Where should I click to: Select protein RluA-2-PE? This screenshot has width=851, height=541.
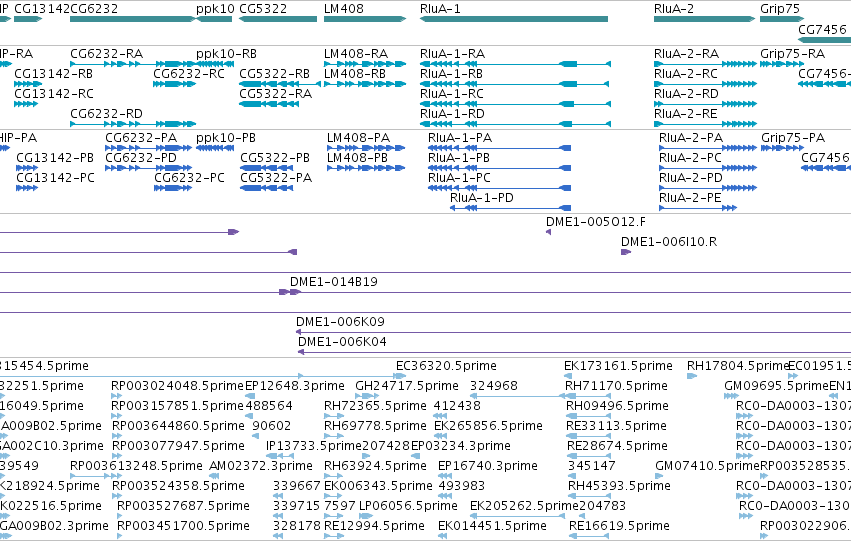click(698, 208)
